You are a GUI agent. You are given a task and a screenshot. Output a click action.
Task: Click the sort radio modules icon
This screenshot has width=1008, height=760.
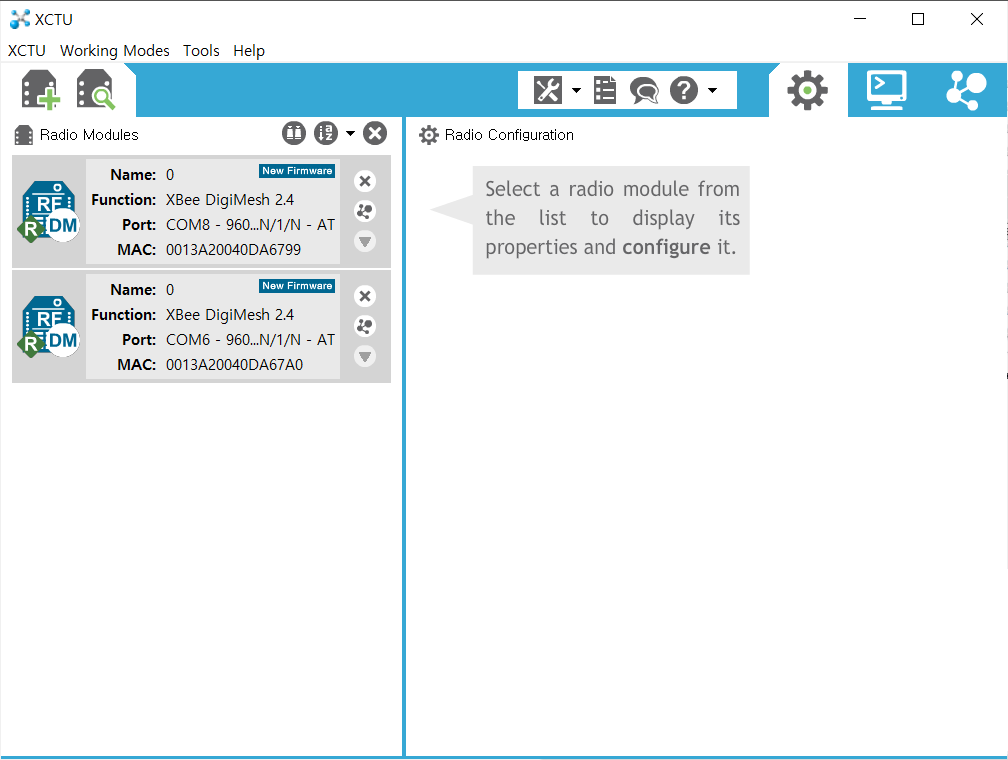click(326, 133)
